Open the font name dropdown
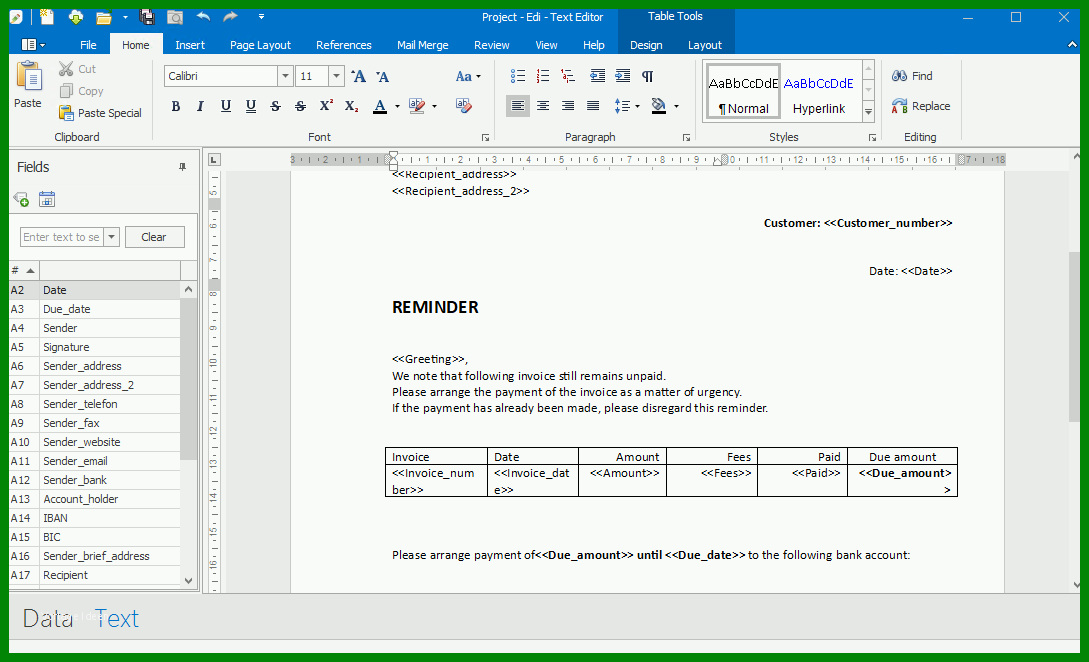The width and height of the screenshot is (1089, 662). [x=285, y=76]
